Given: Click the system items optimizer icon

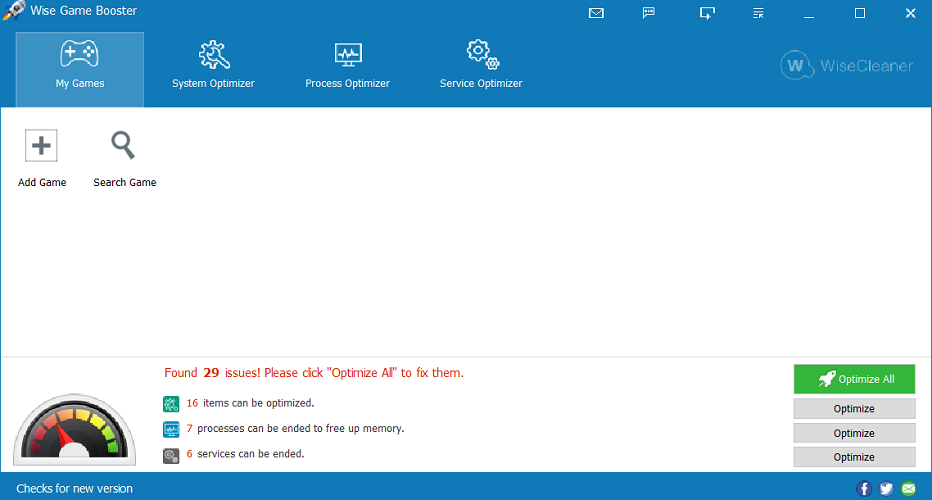Looking at the screenshot, I should tap(171, 404).
